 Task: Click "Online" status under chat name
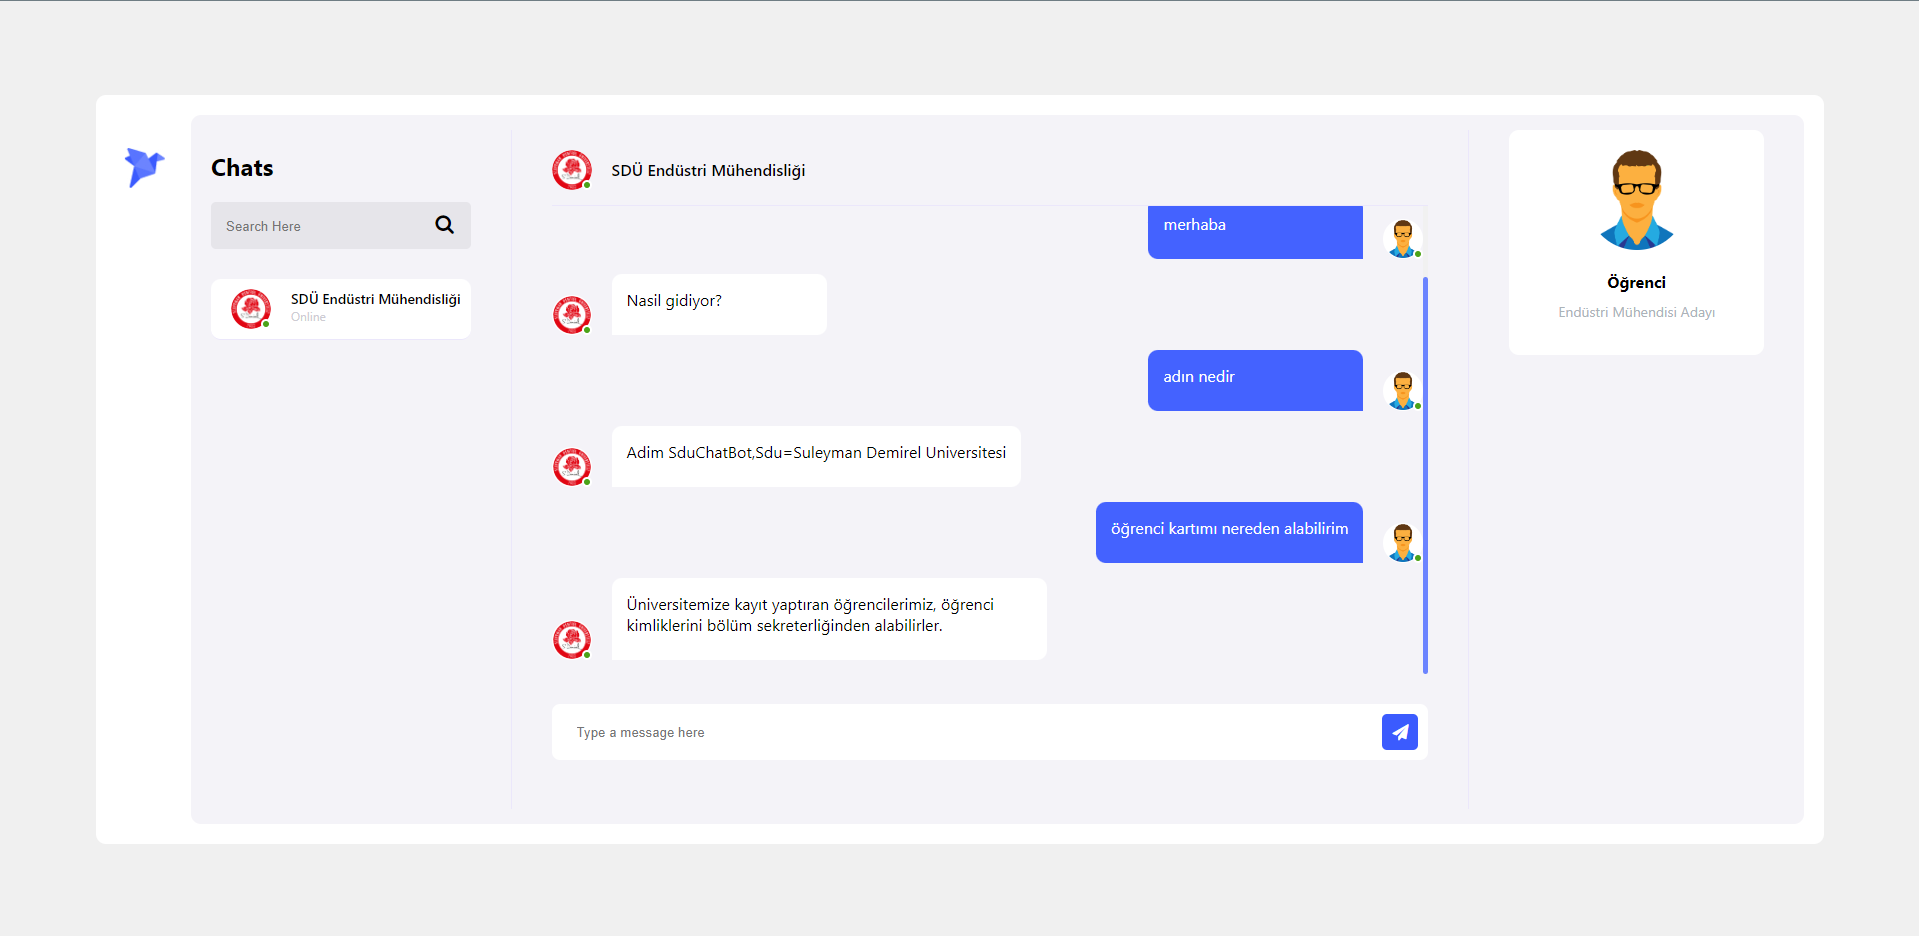308,317
